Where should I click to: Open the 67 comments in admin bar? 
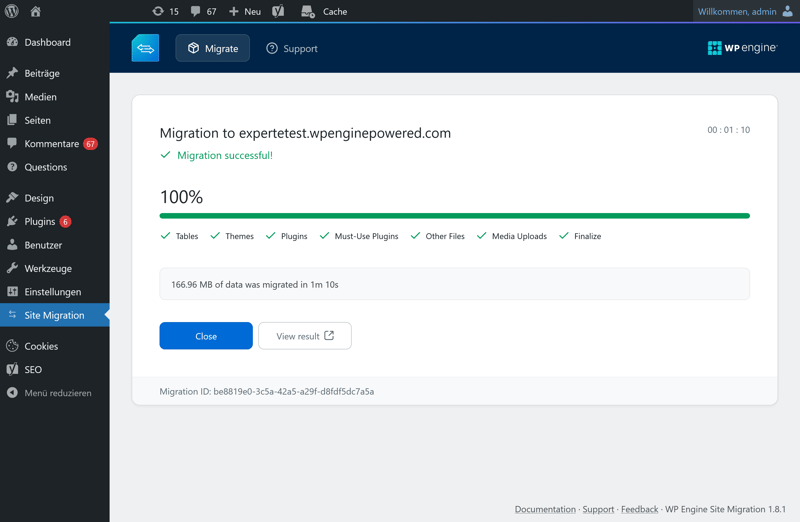click(204, 11)
